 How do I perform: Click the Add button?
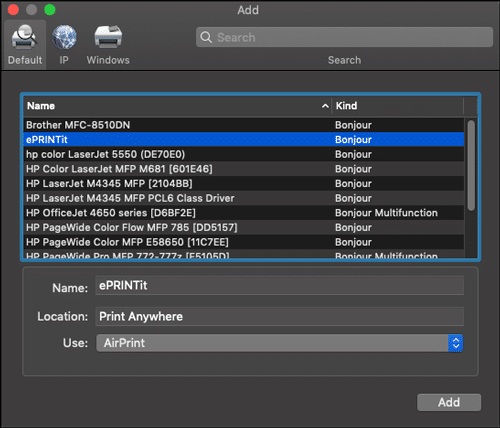click(449, 402)
